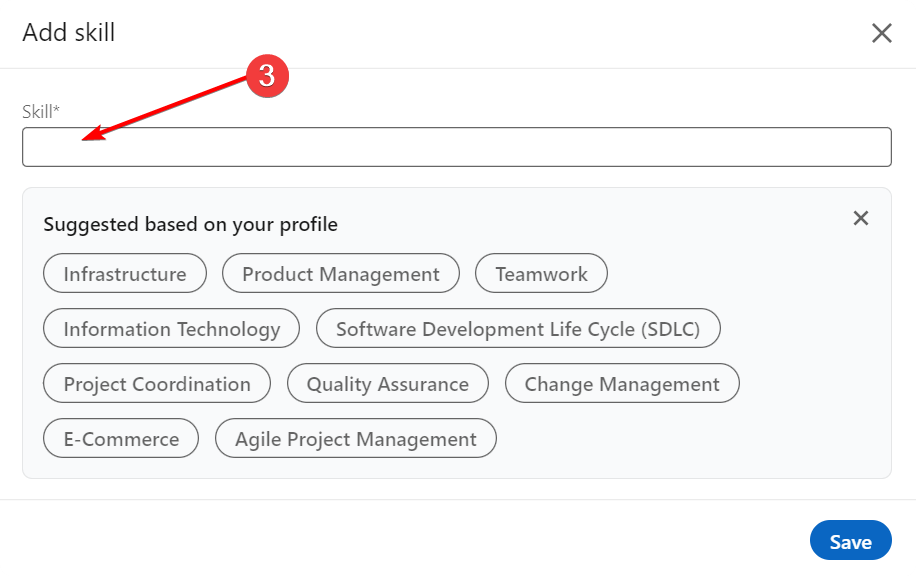Click the red step 3 badge
The width and height of the screenshot is (916, 576).
coord(267,76)
